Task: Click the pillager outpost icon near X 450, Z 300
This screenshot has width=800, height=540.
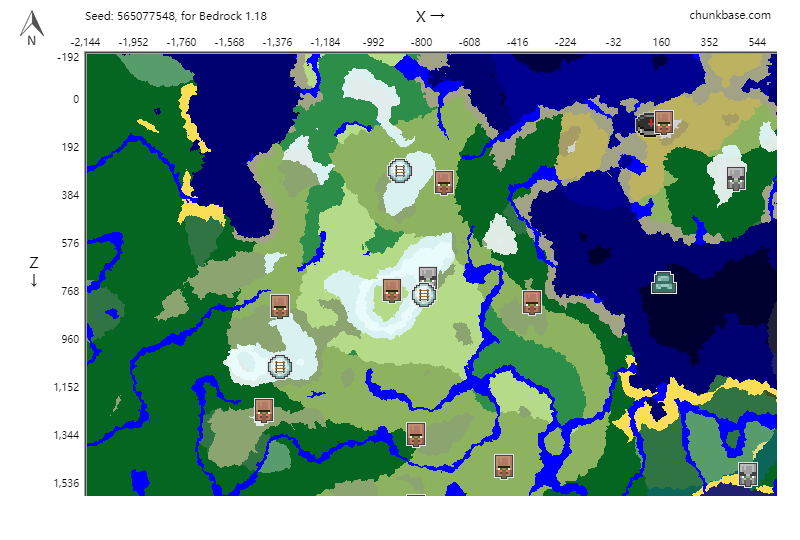Action: pyautogui.click(x=736, y=178)
